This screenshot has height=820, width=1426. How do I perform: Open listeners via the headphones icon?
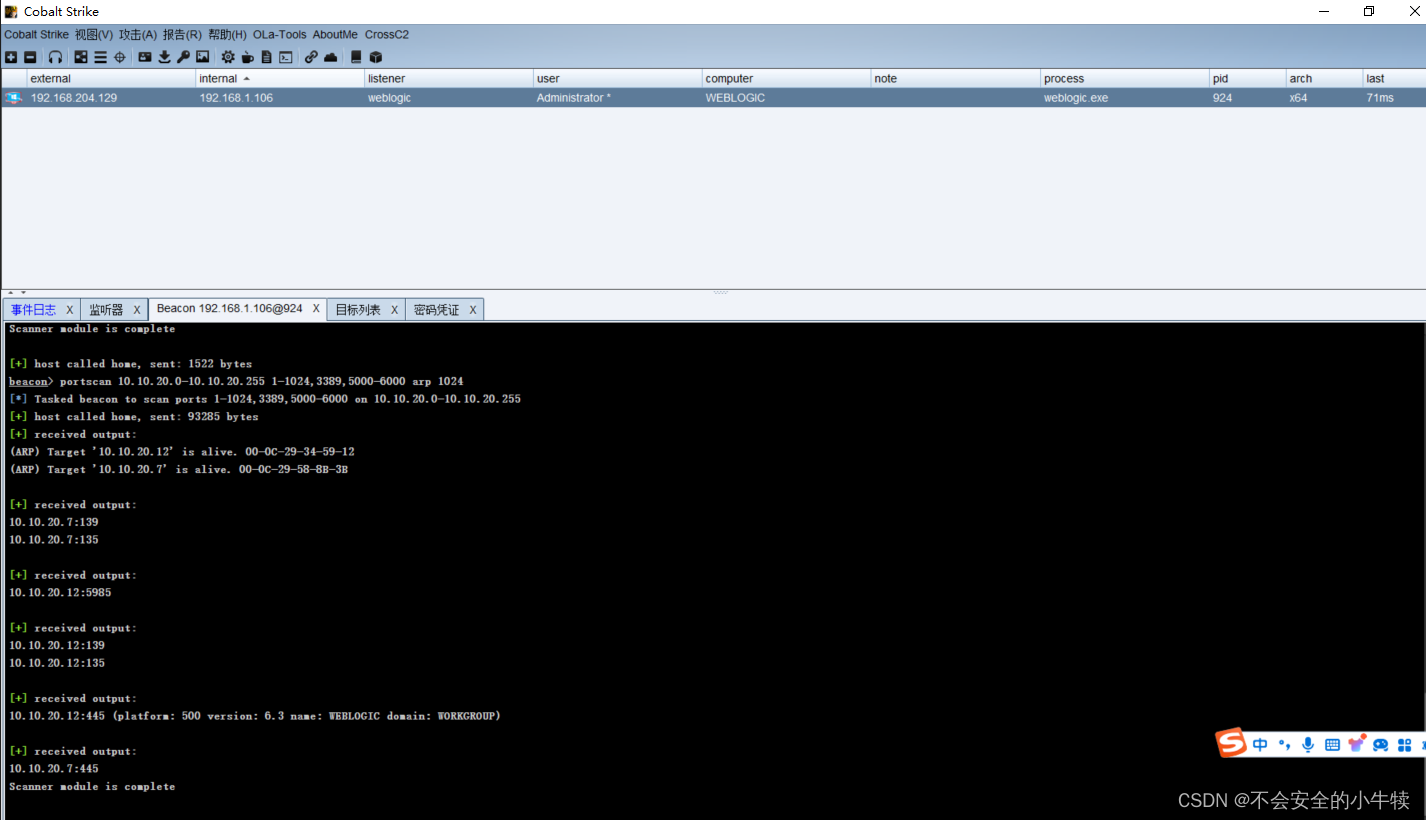[55, 57]
